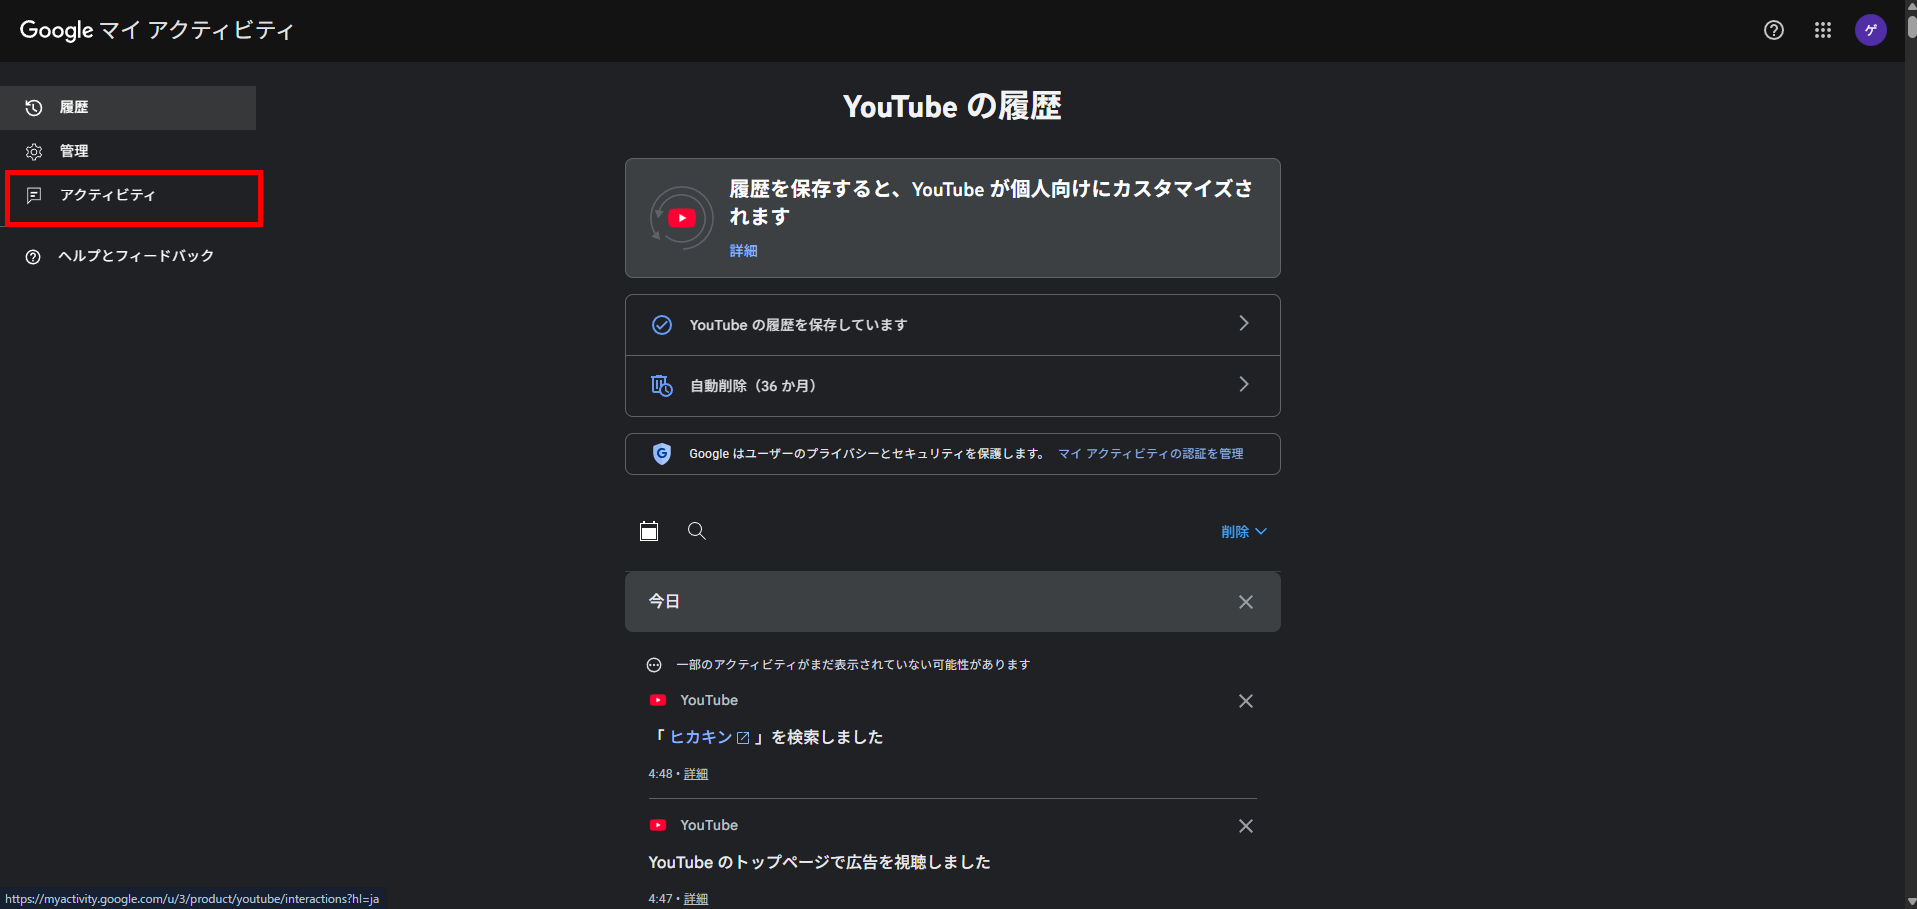Open マイ アクティビティの認証を管理 link
Image resolution: width=1917 pixels, height=909 pixels.
click(x=1151, y=454)
